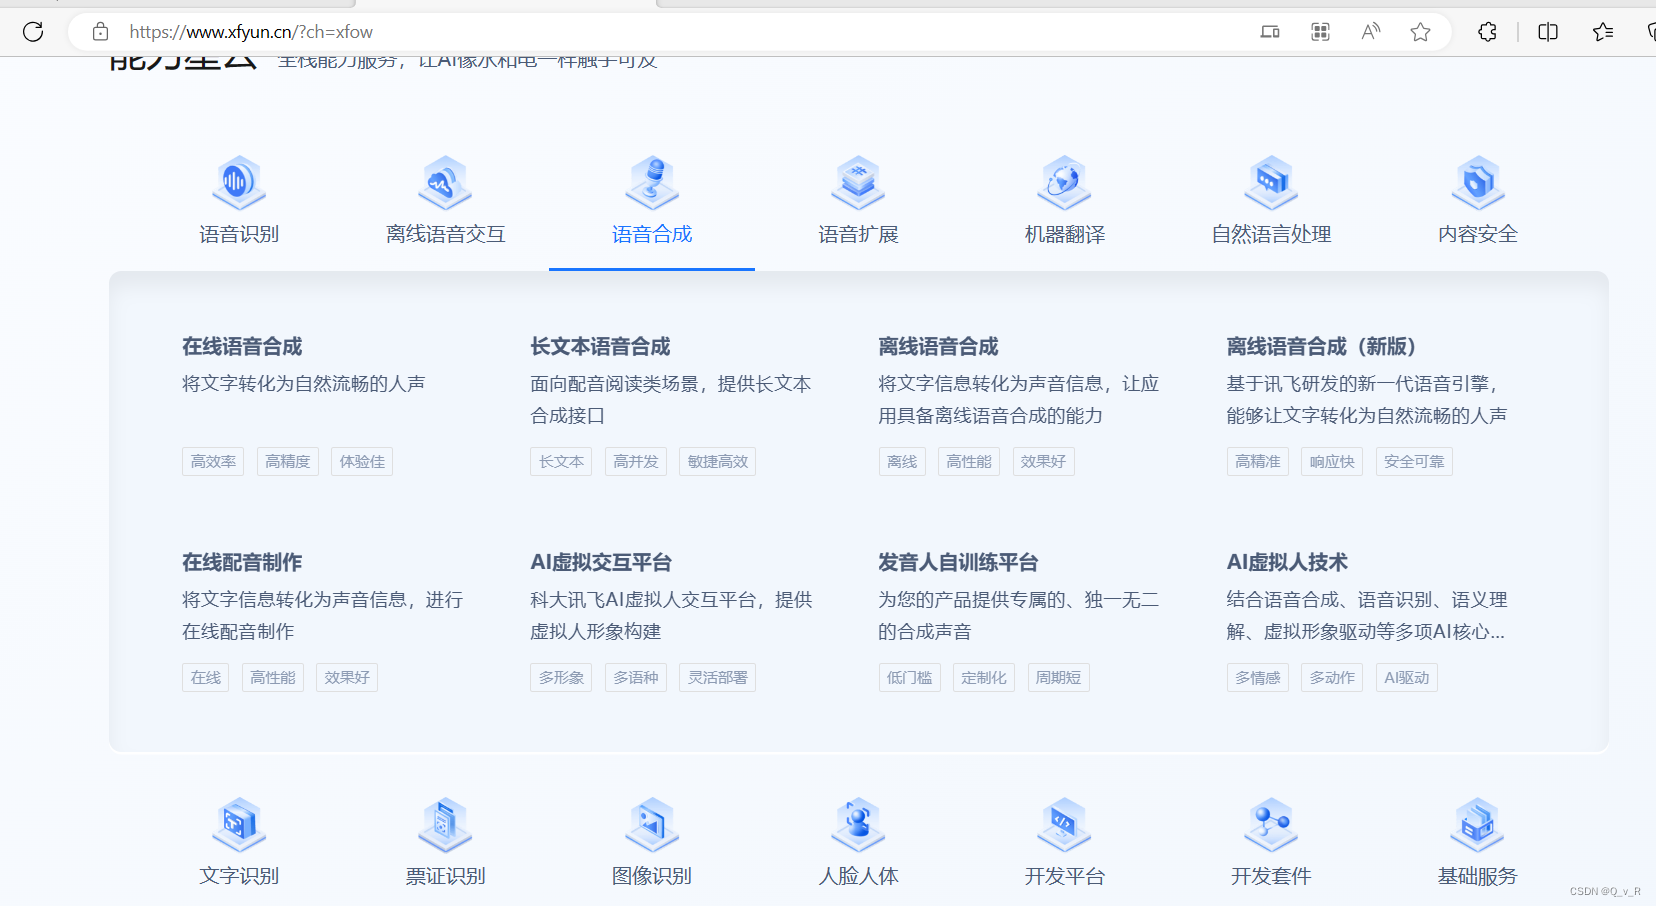Open 文字识别 from the bottom icon row

pos(238,825)
